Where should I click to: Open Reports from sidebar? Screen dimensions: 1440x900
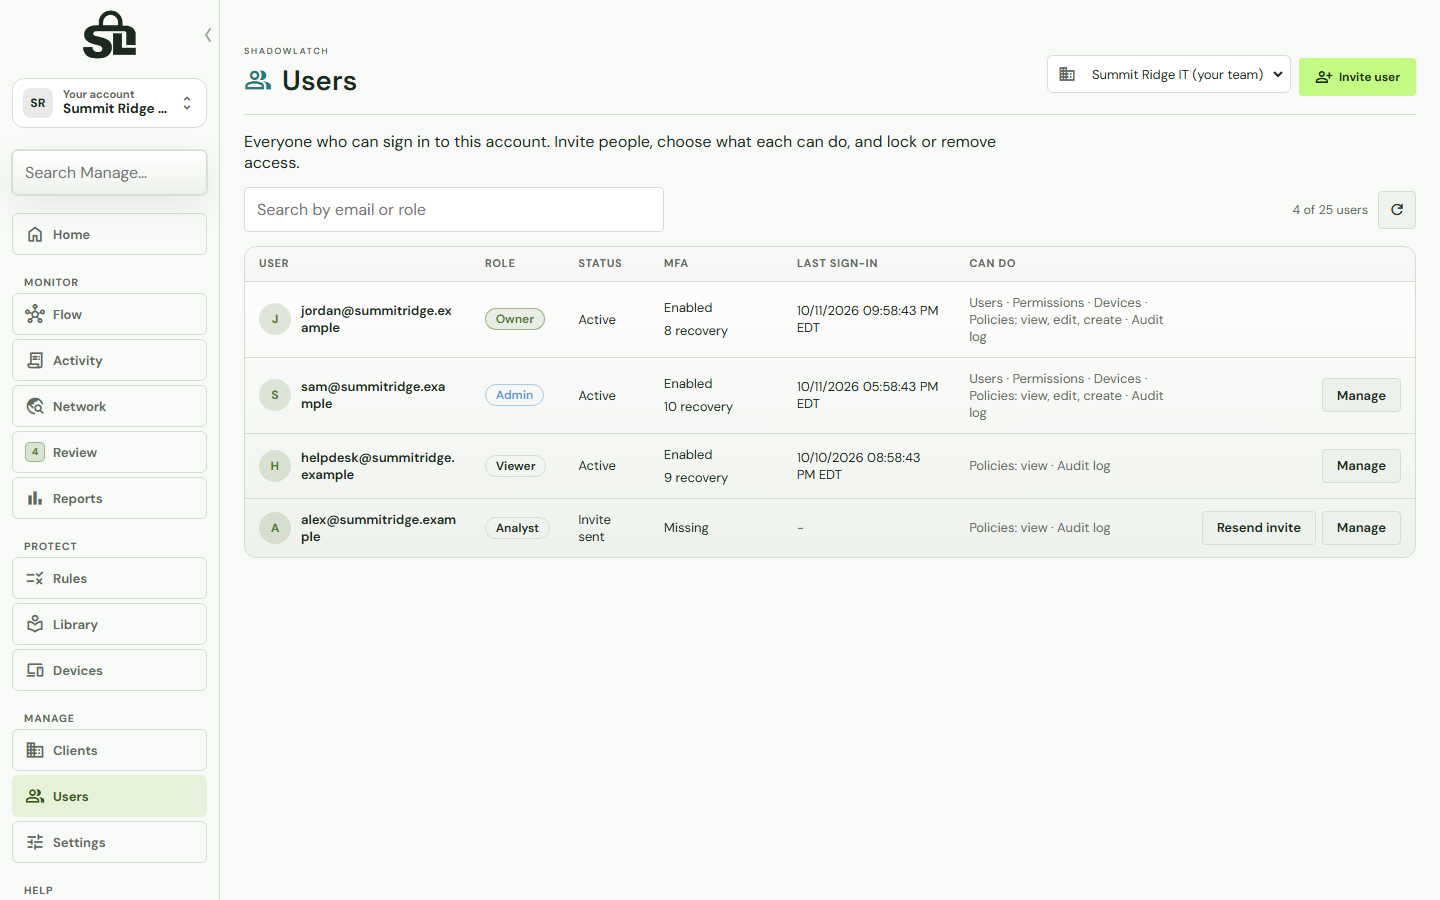109,498
